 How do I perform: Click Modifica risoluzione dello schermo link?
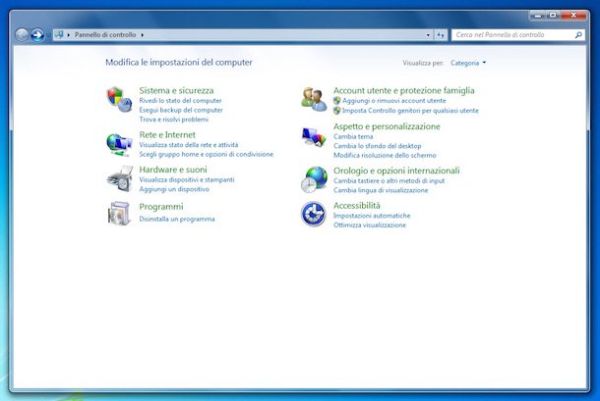click(384, 155)
